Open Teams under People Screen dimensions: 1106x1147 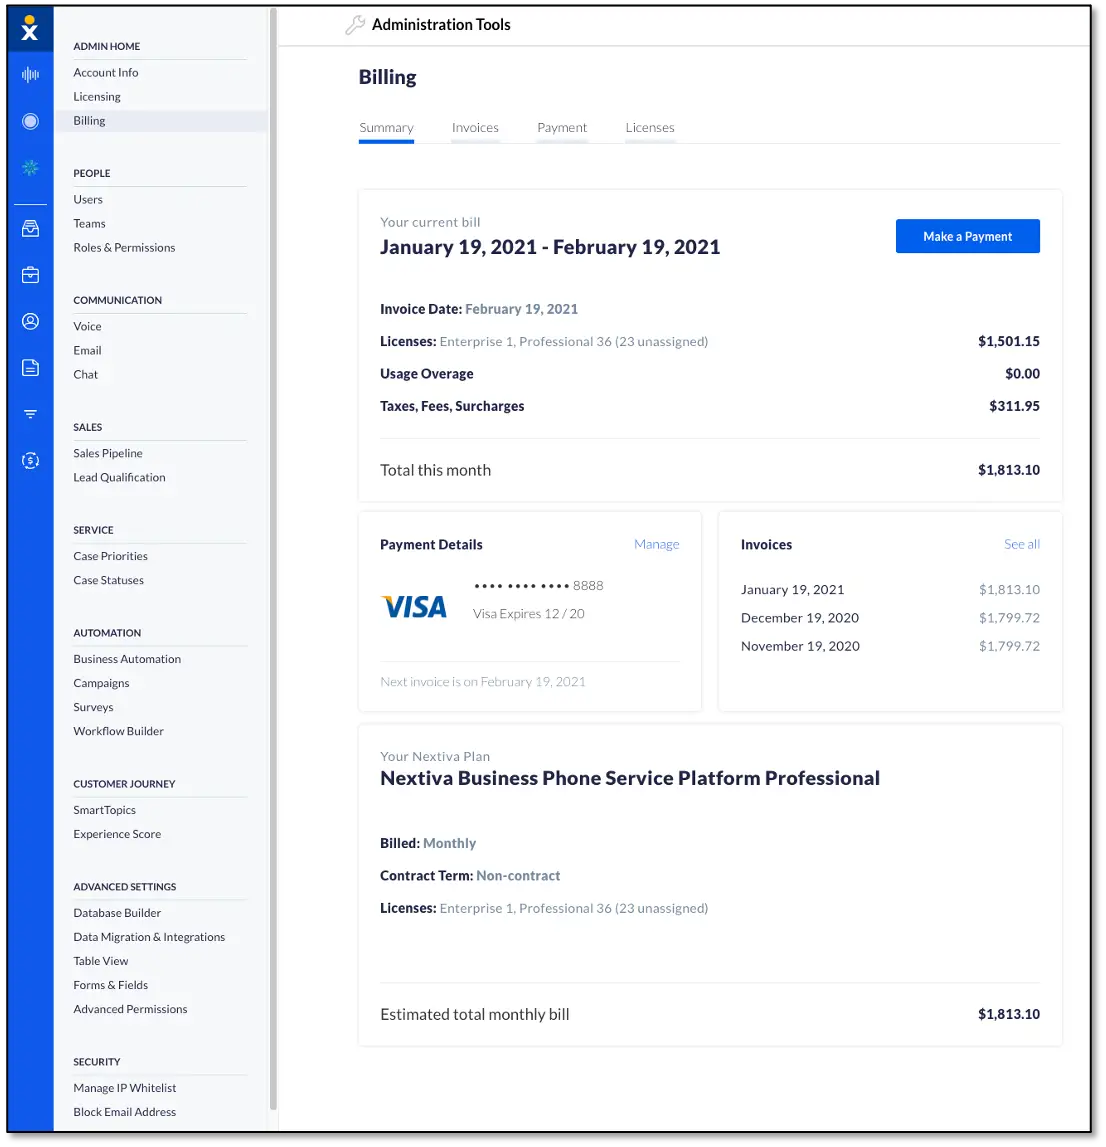coord(89,224)
